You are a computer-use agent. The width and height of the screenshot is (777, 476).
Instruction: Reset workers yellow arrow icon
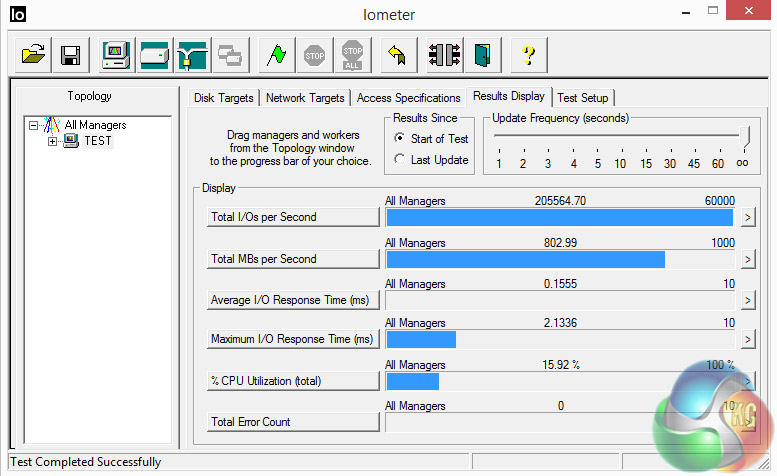pos(398,55)
